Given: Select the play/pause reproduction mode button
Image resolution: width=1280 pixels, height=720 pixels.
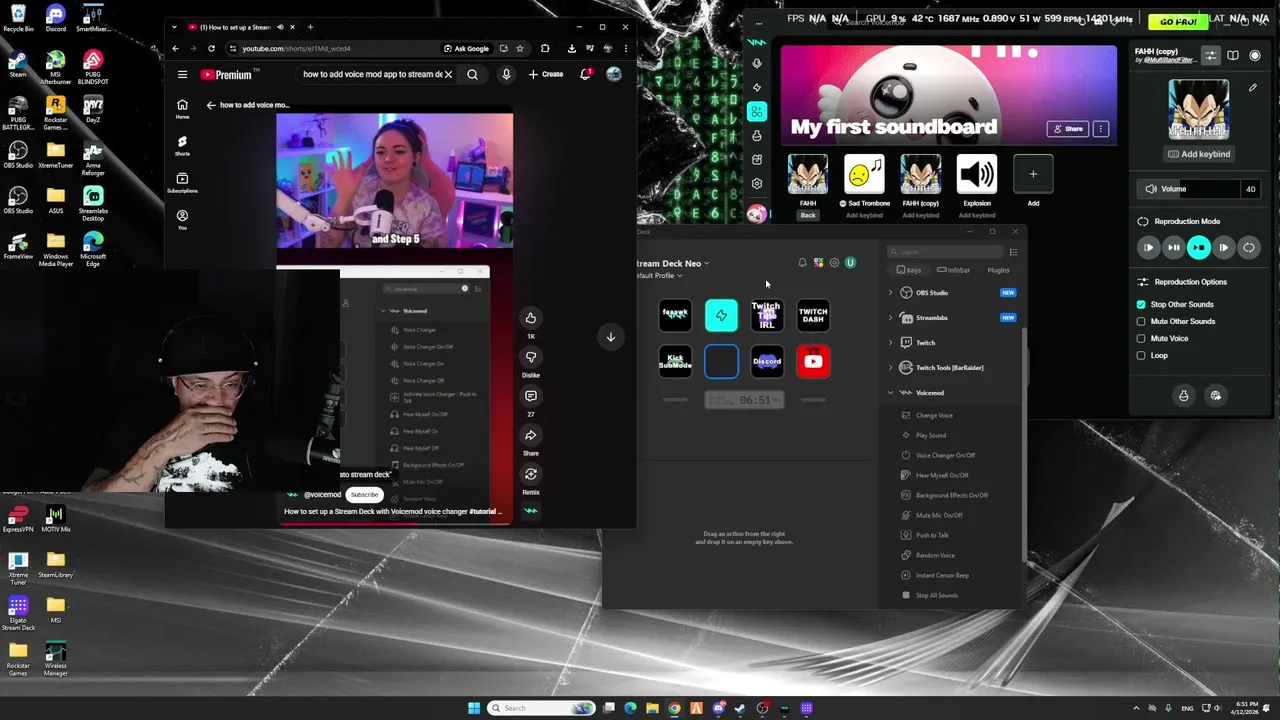Looking at the screenshot, I should (1173, 247).
